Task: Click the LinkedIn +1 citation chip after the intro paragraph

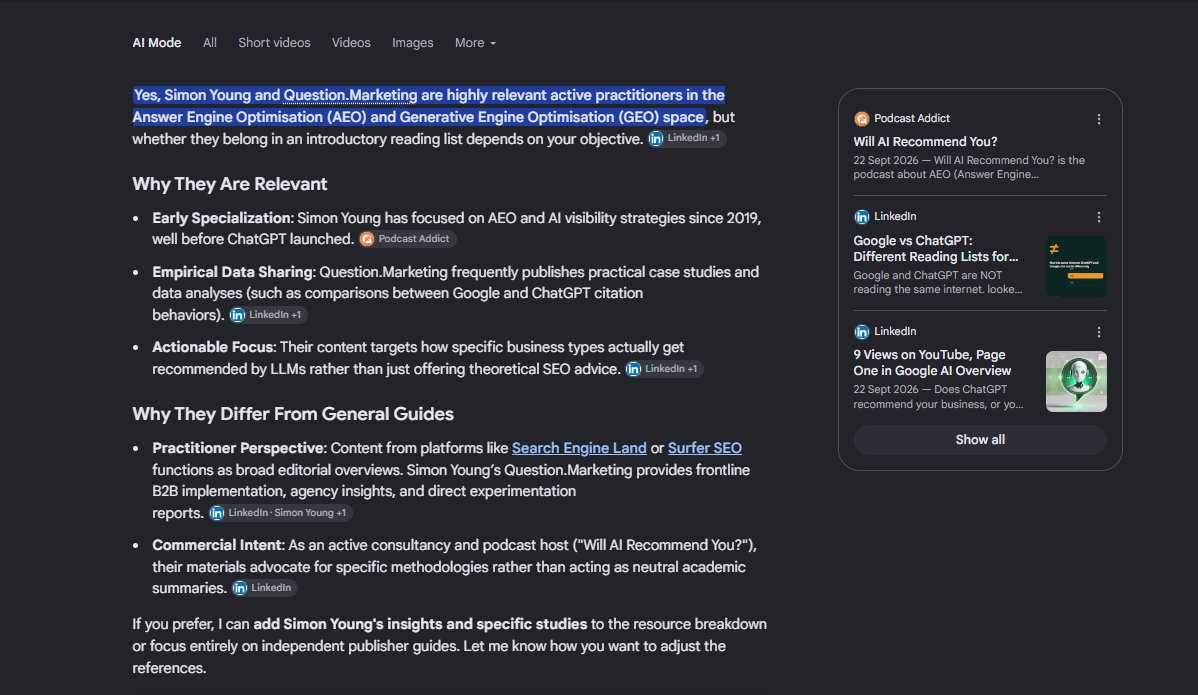Action: 685,138
